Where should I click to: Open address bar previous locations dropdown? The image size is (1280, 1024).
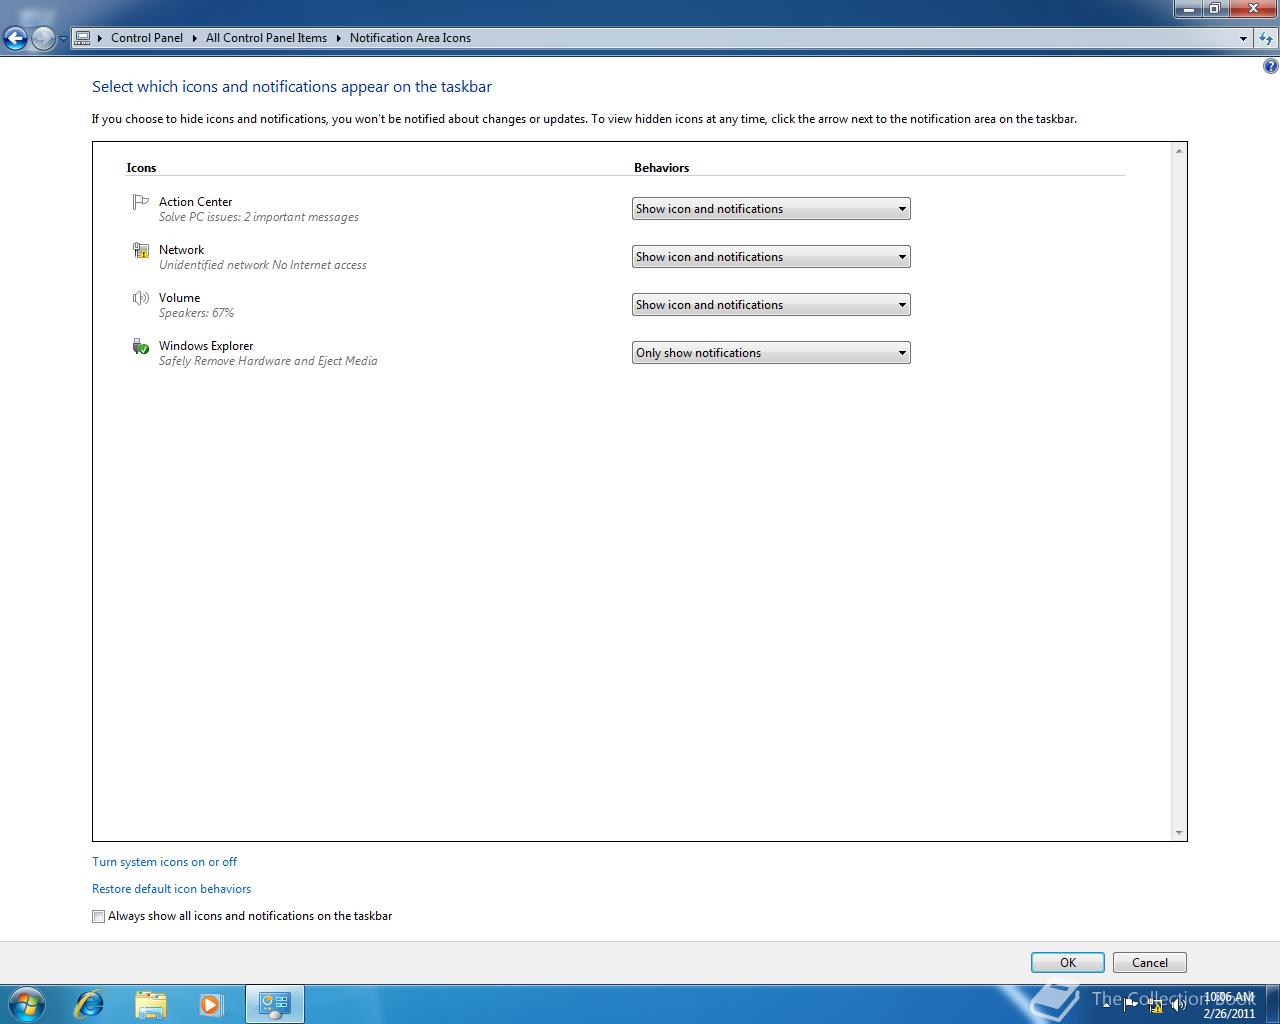[x=1243, y=38]
